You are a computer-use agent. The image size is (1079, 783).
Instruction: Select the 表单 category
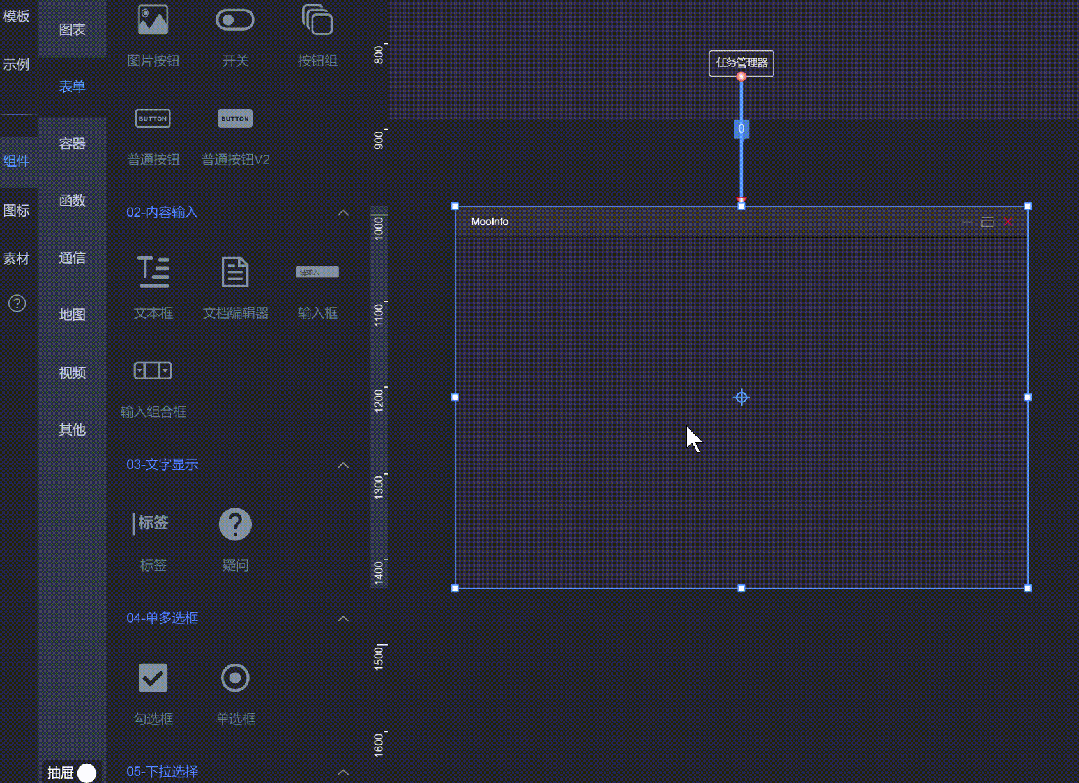pos(72,86)
